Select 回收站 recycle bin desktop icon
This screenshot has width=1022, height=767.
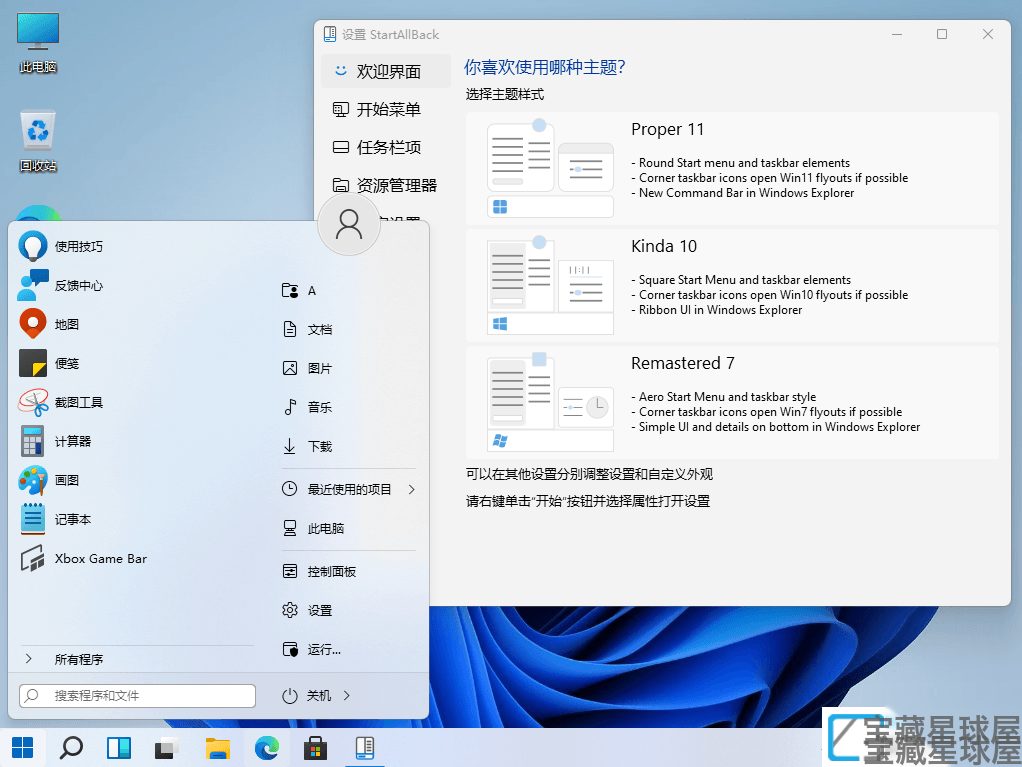tap(38, 141)
